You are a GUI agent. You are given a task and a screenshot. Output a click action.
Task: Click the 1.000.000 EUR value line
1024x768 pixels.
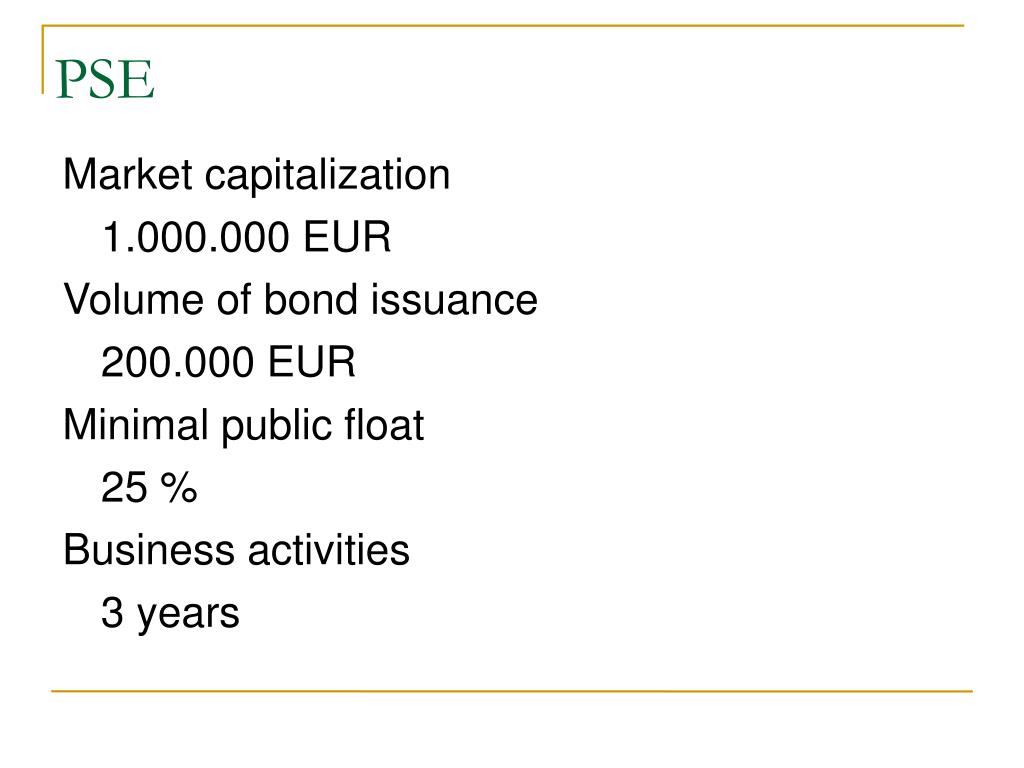(246, 236)
